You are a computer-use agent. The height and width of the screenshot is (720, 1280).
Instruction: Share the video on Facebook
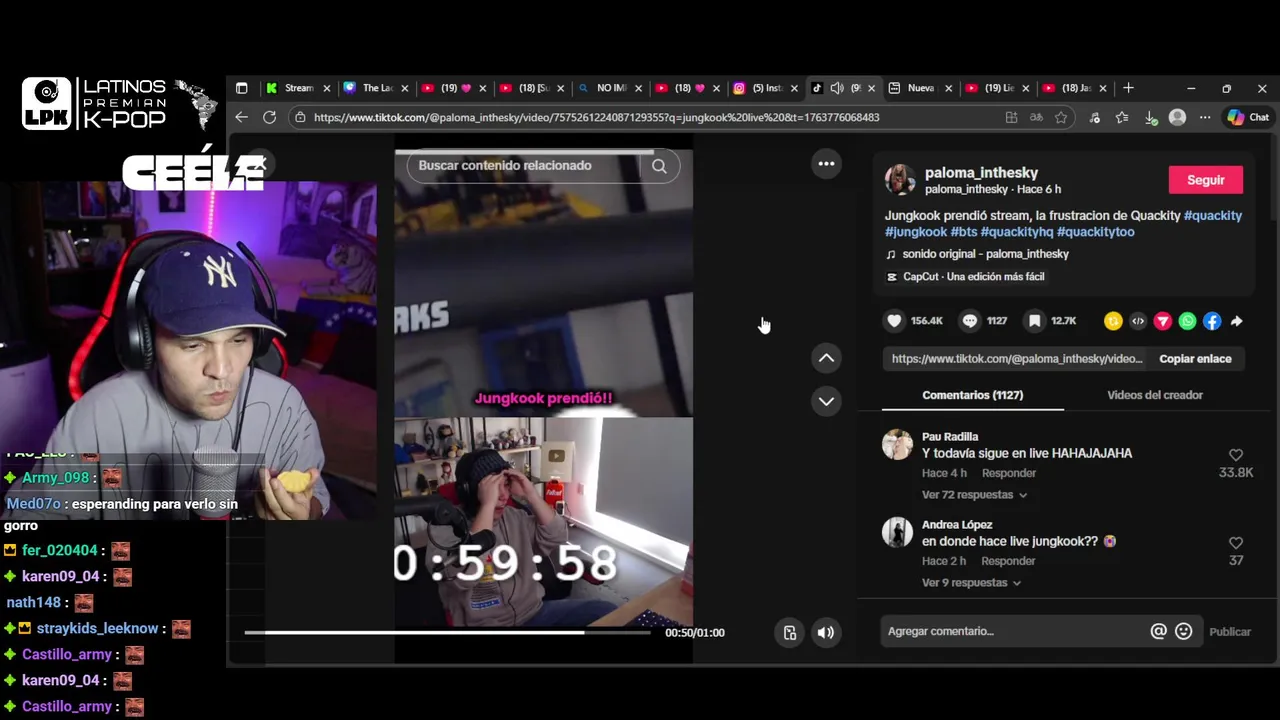tap(1212, 321)
